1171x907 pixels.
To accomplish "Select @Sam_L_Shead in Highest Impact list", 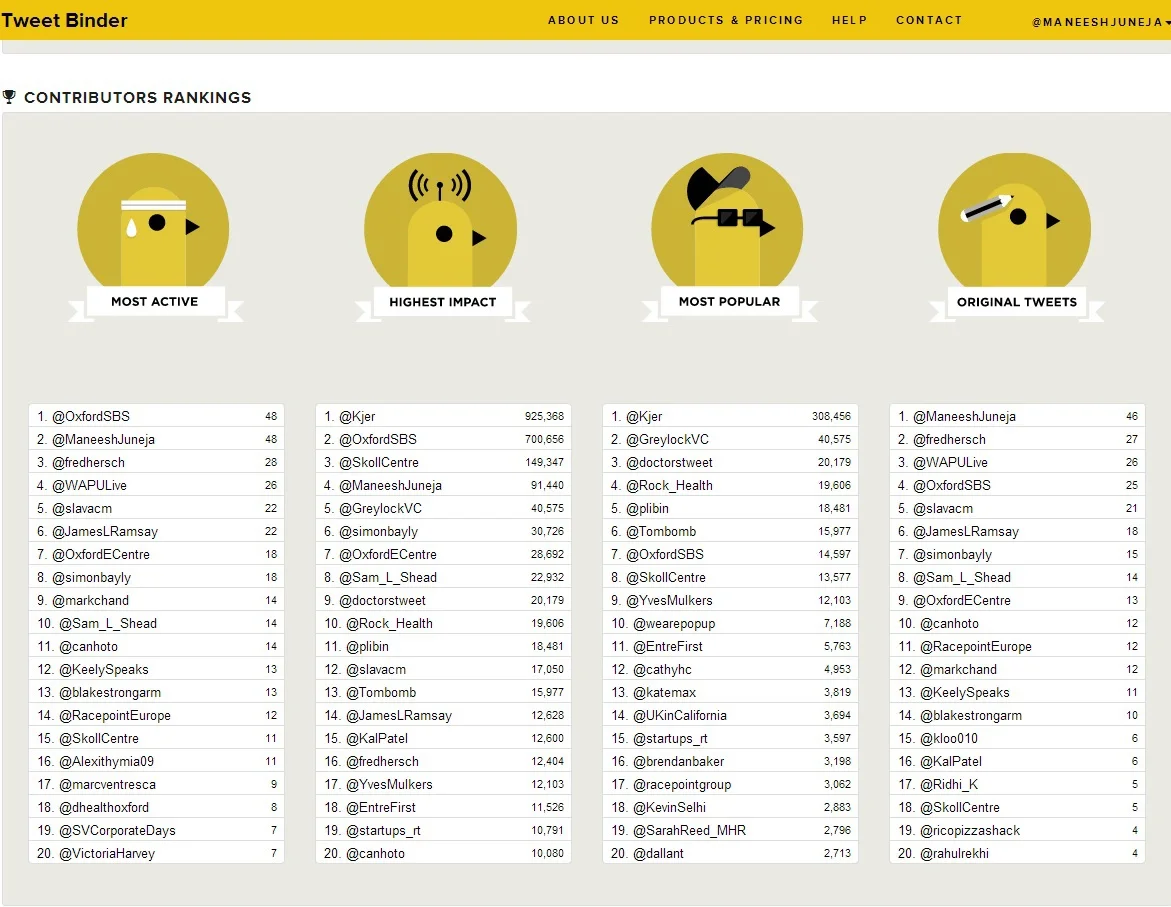I will pos(388,578).
